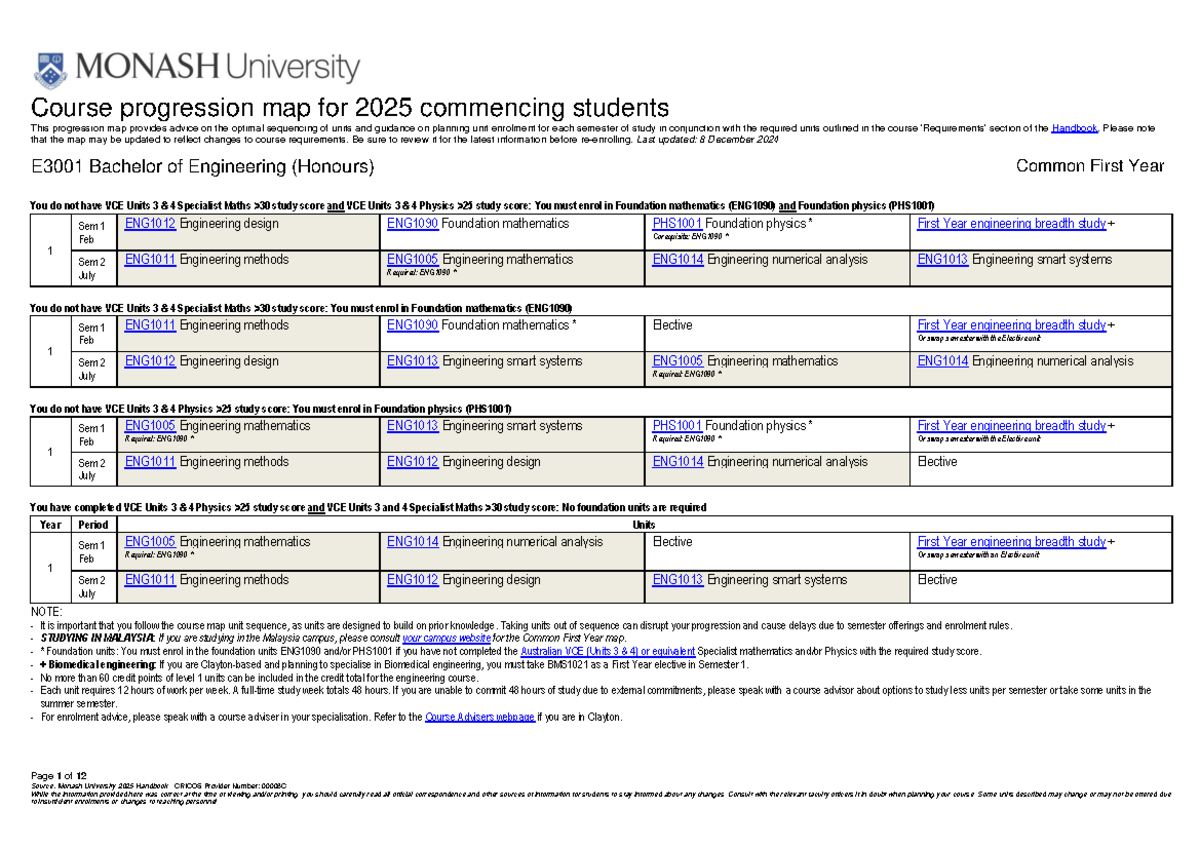1200x848 pixels.
Task: Click the Monash University crest logo
Action: tap(52, 69)
